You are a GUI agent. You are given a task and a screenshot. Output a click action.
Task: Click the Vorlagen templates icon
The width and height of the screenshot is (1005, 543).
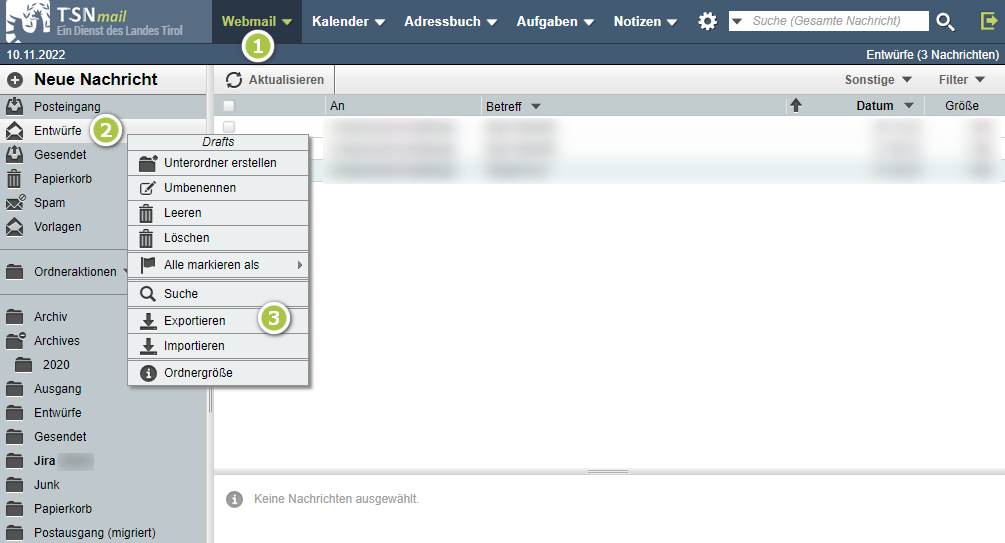coord(15,226)
